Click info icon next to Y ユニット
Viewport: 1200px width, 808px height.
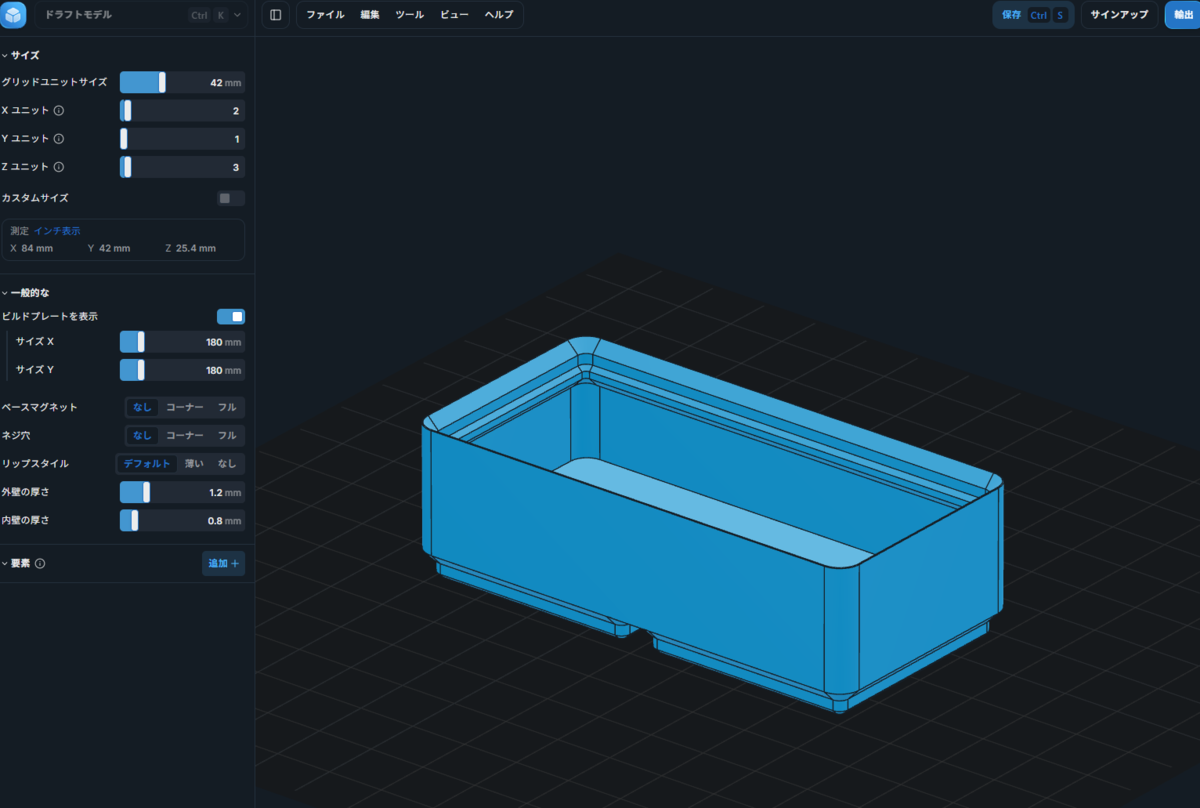[x=59, y=139]
